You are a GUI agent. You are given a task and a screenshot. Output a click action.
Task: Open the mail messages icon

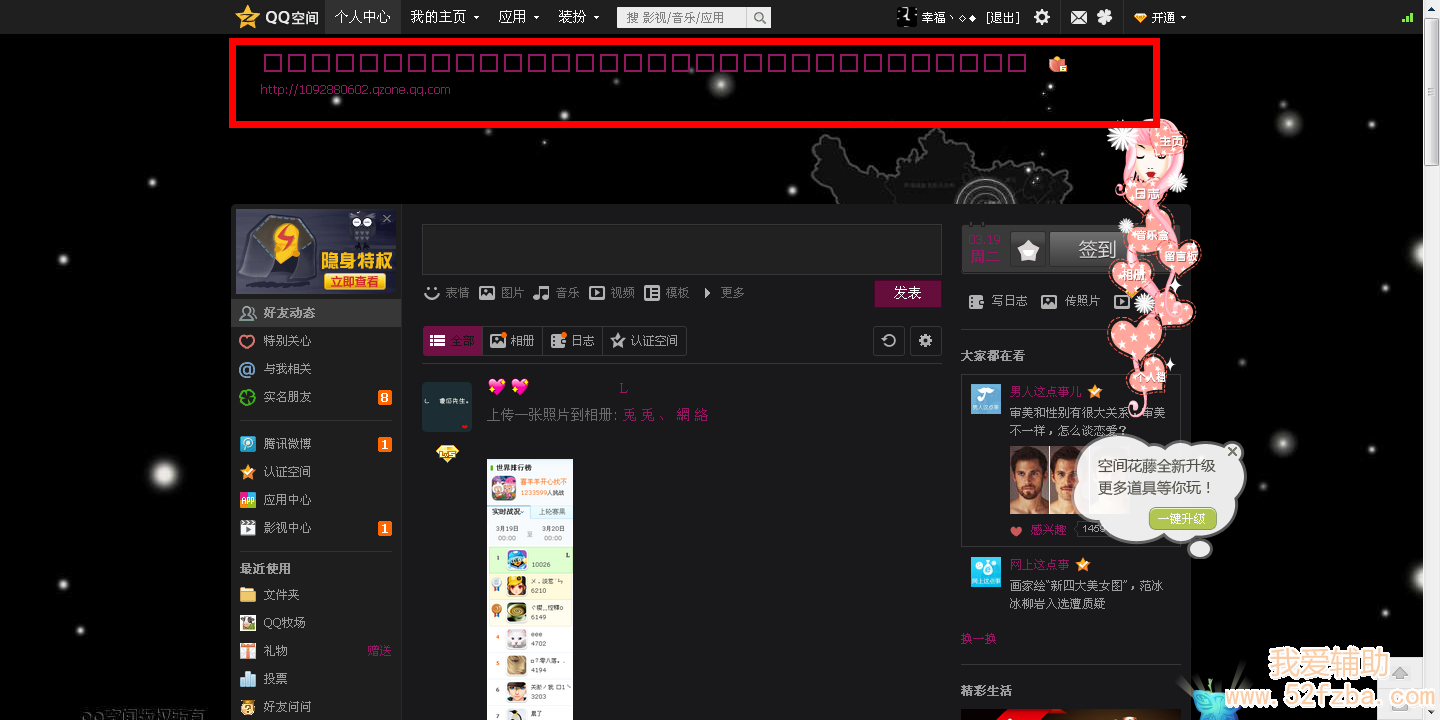click(1079, 17)
